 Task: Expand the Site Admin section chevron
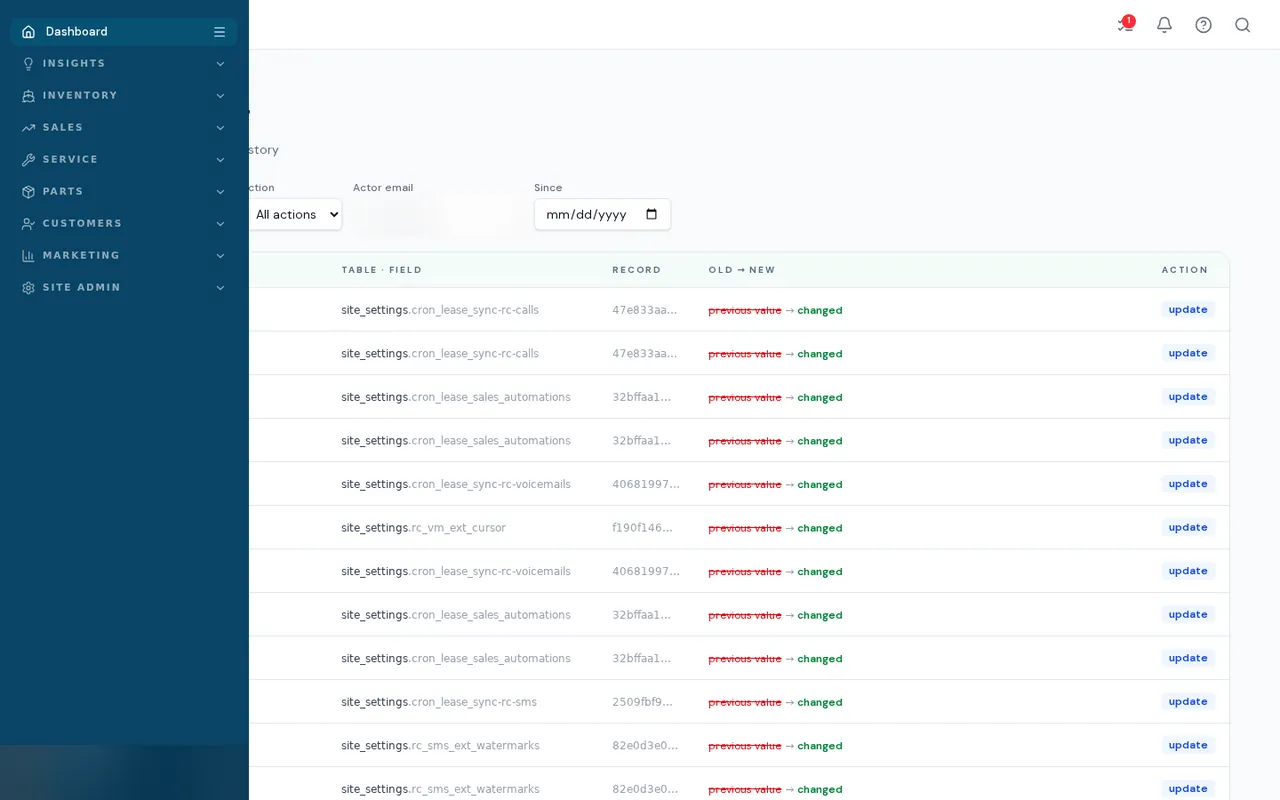coord(220,288)
